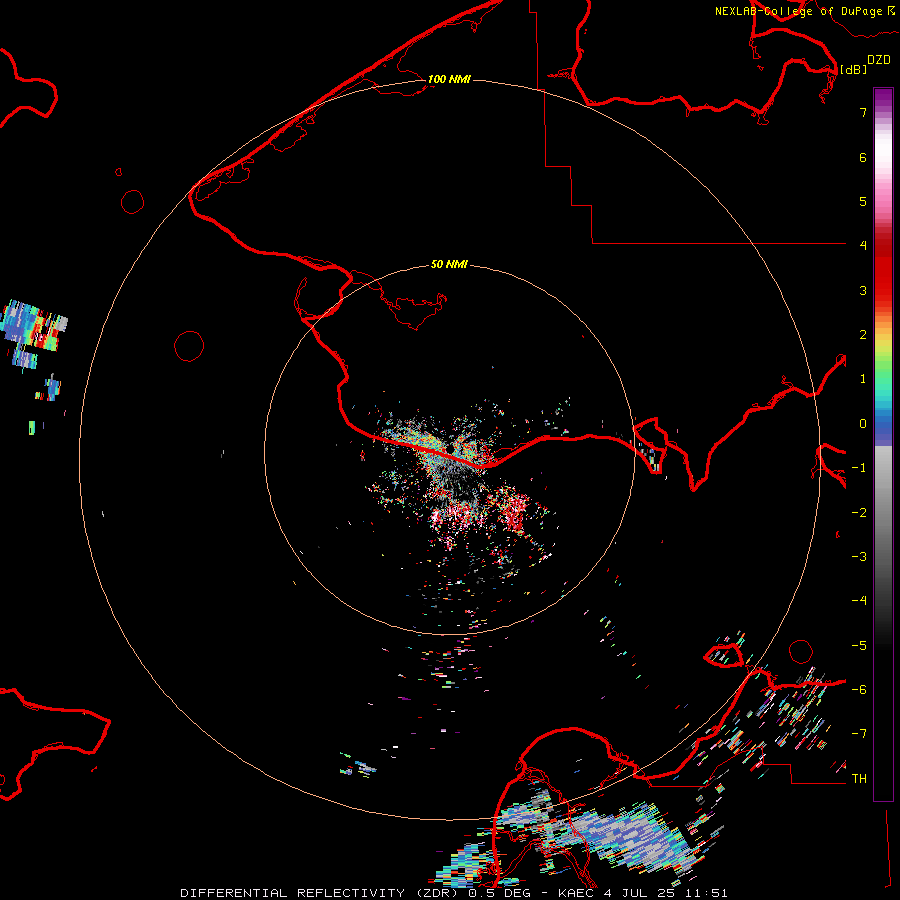This screenshot has width=900, height=900.
Task: Click the -3 value on the color scale
Action: point(859,557)
